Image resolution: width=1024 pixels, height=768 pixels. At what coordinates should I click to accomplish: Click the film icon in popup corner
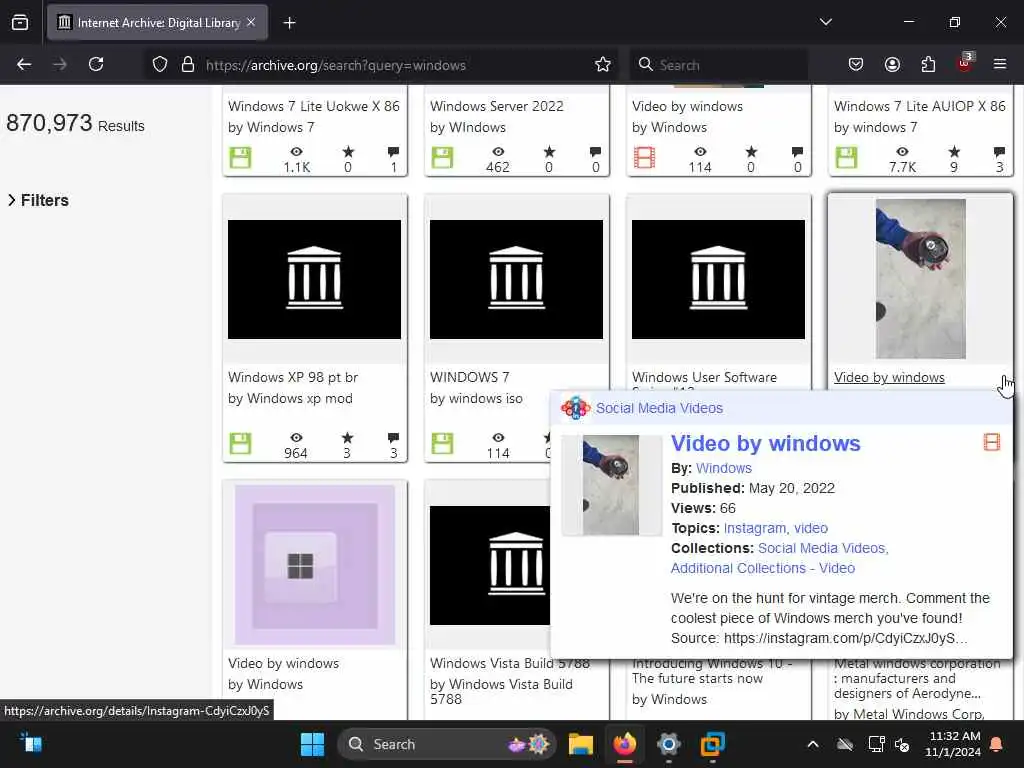coord(991,442)
